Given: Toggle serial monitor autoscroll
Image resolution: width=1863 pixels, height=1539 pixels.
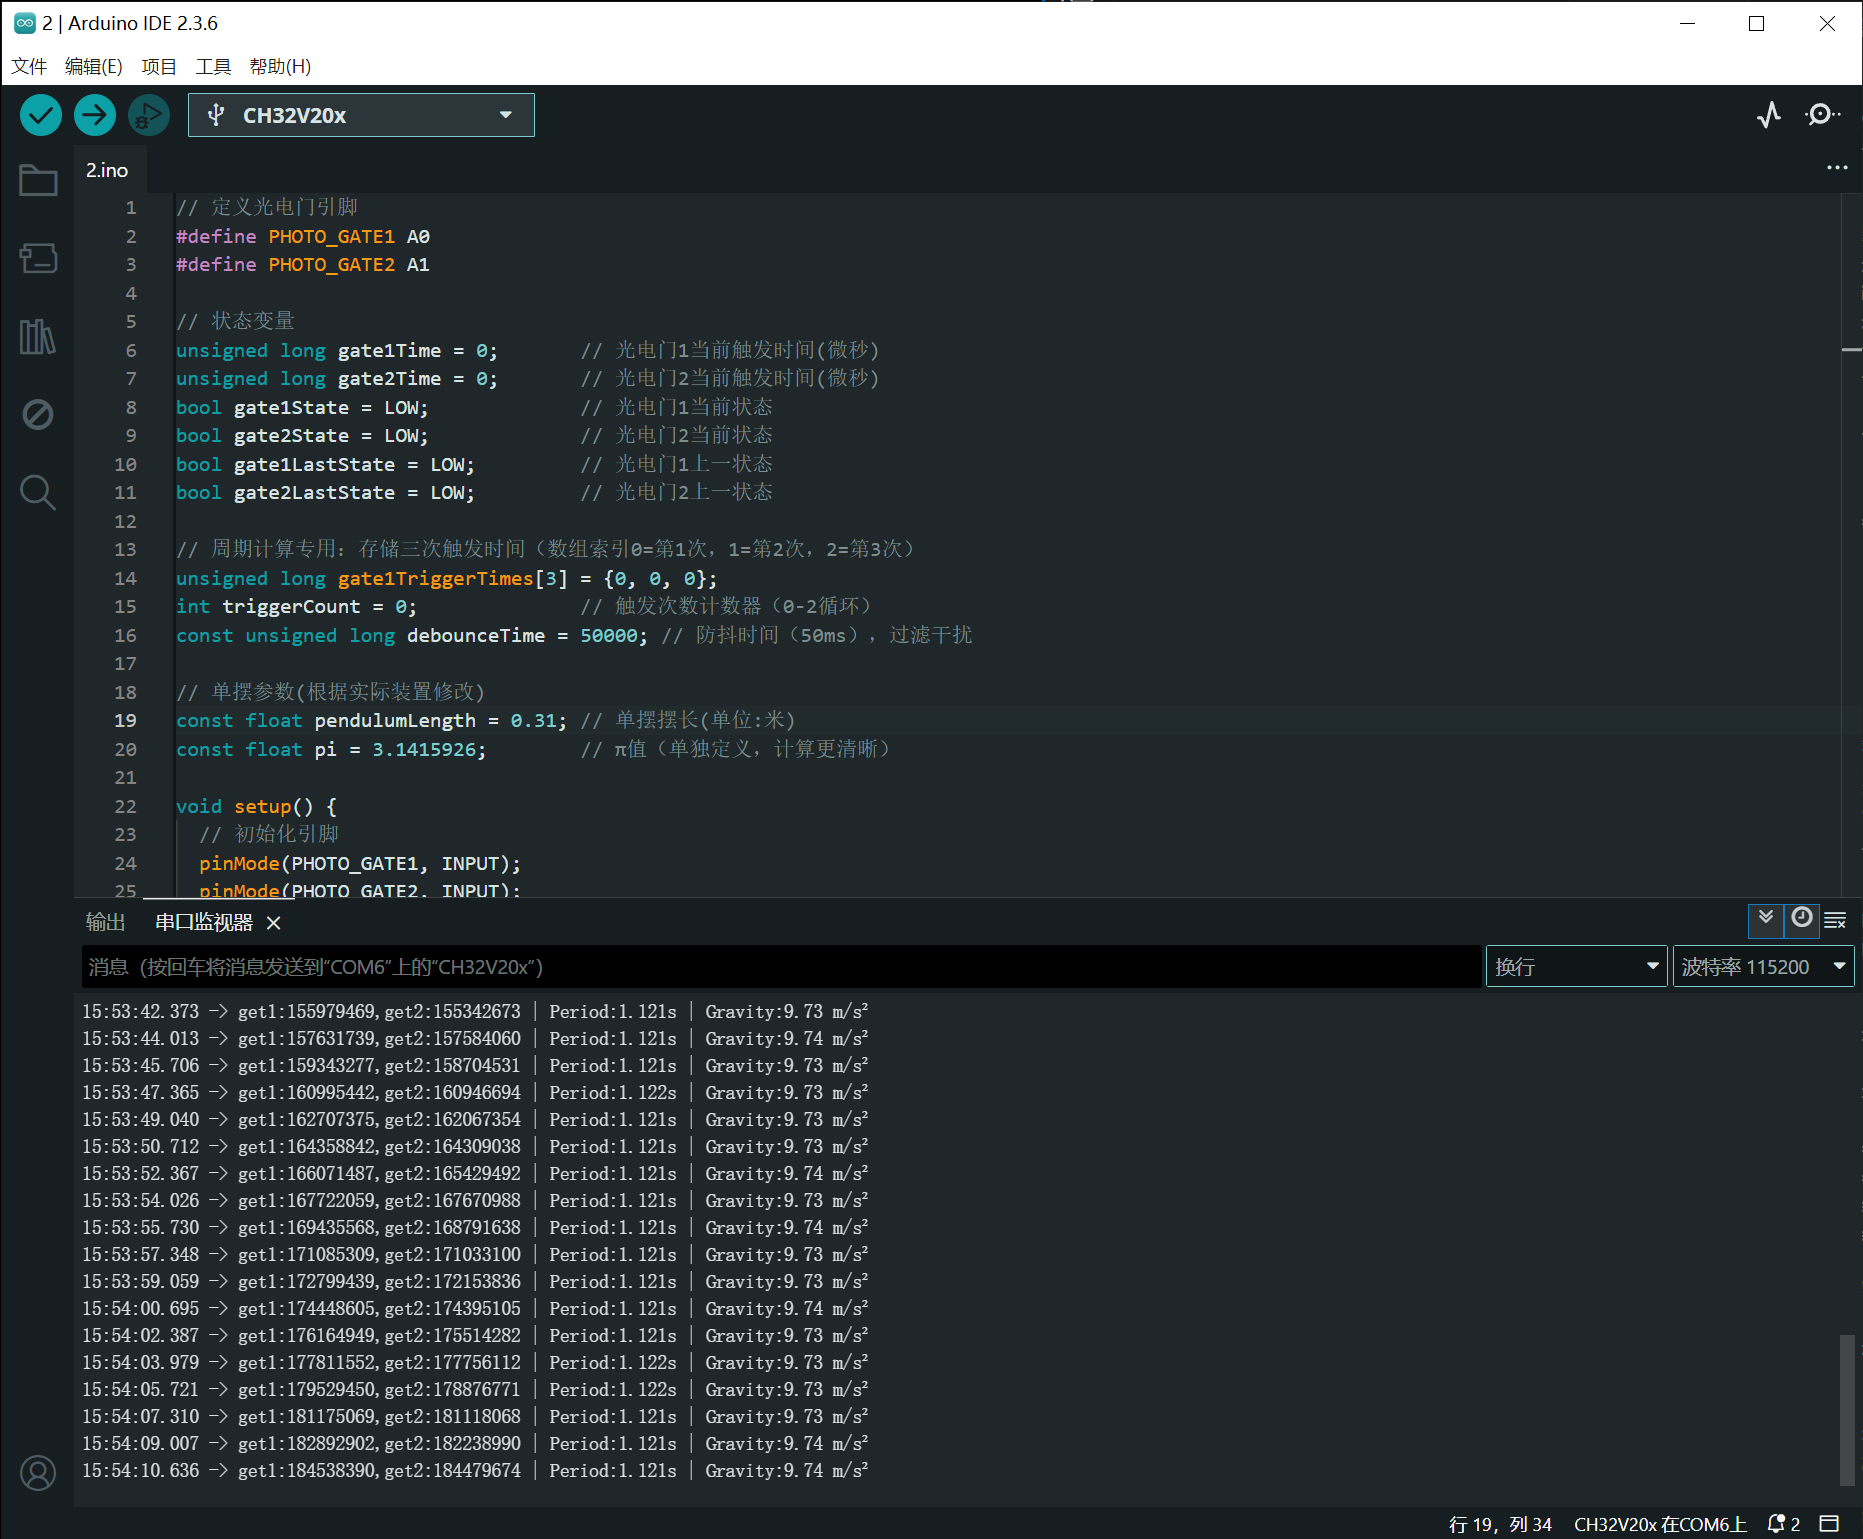Looking at the screenshot, I should (x=1766, y=919).
